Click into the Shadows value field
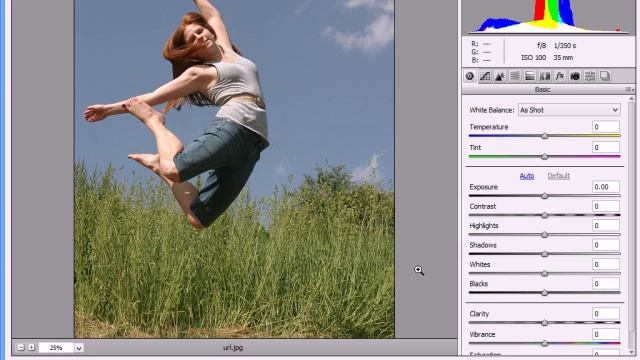The width and height of the screenshot is (640, 360). [606, 245]
